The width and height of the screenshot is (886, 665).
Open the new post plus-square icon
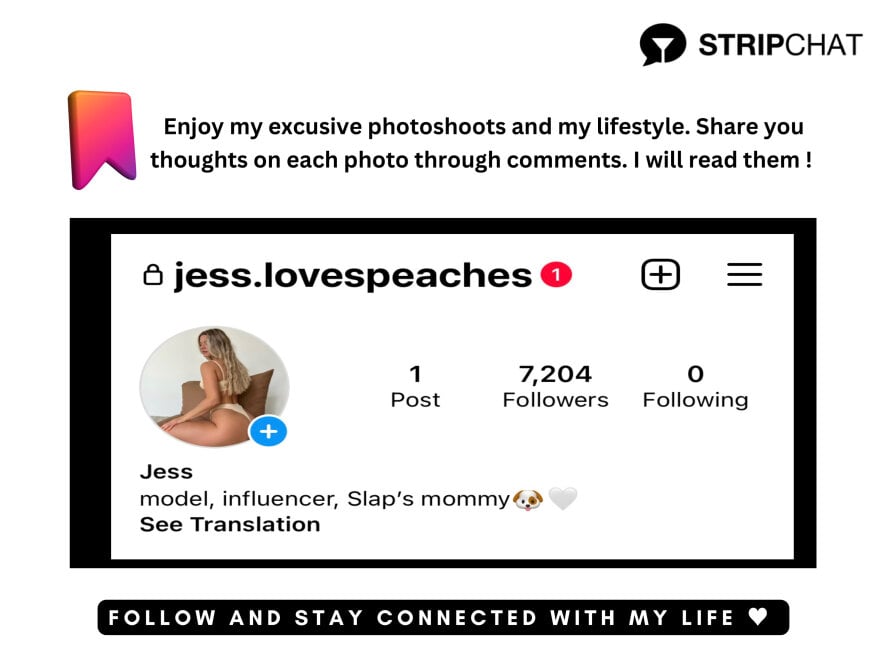[661, 275]
